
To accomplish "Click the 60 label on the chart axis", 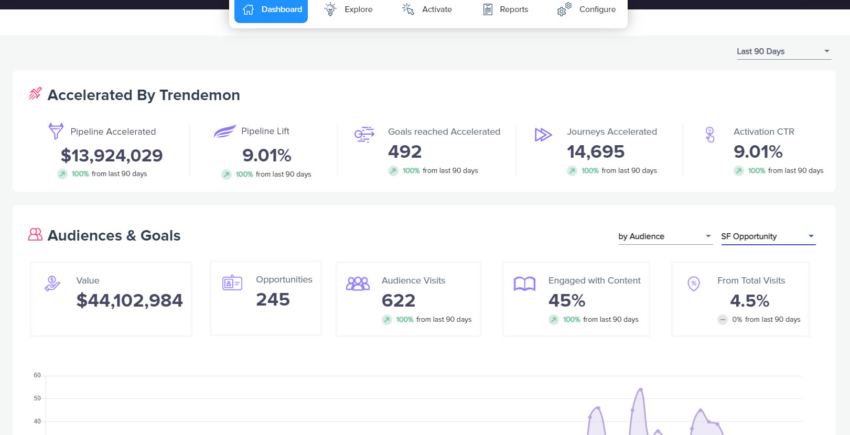I will 37,375.
